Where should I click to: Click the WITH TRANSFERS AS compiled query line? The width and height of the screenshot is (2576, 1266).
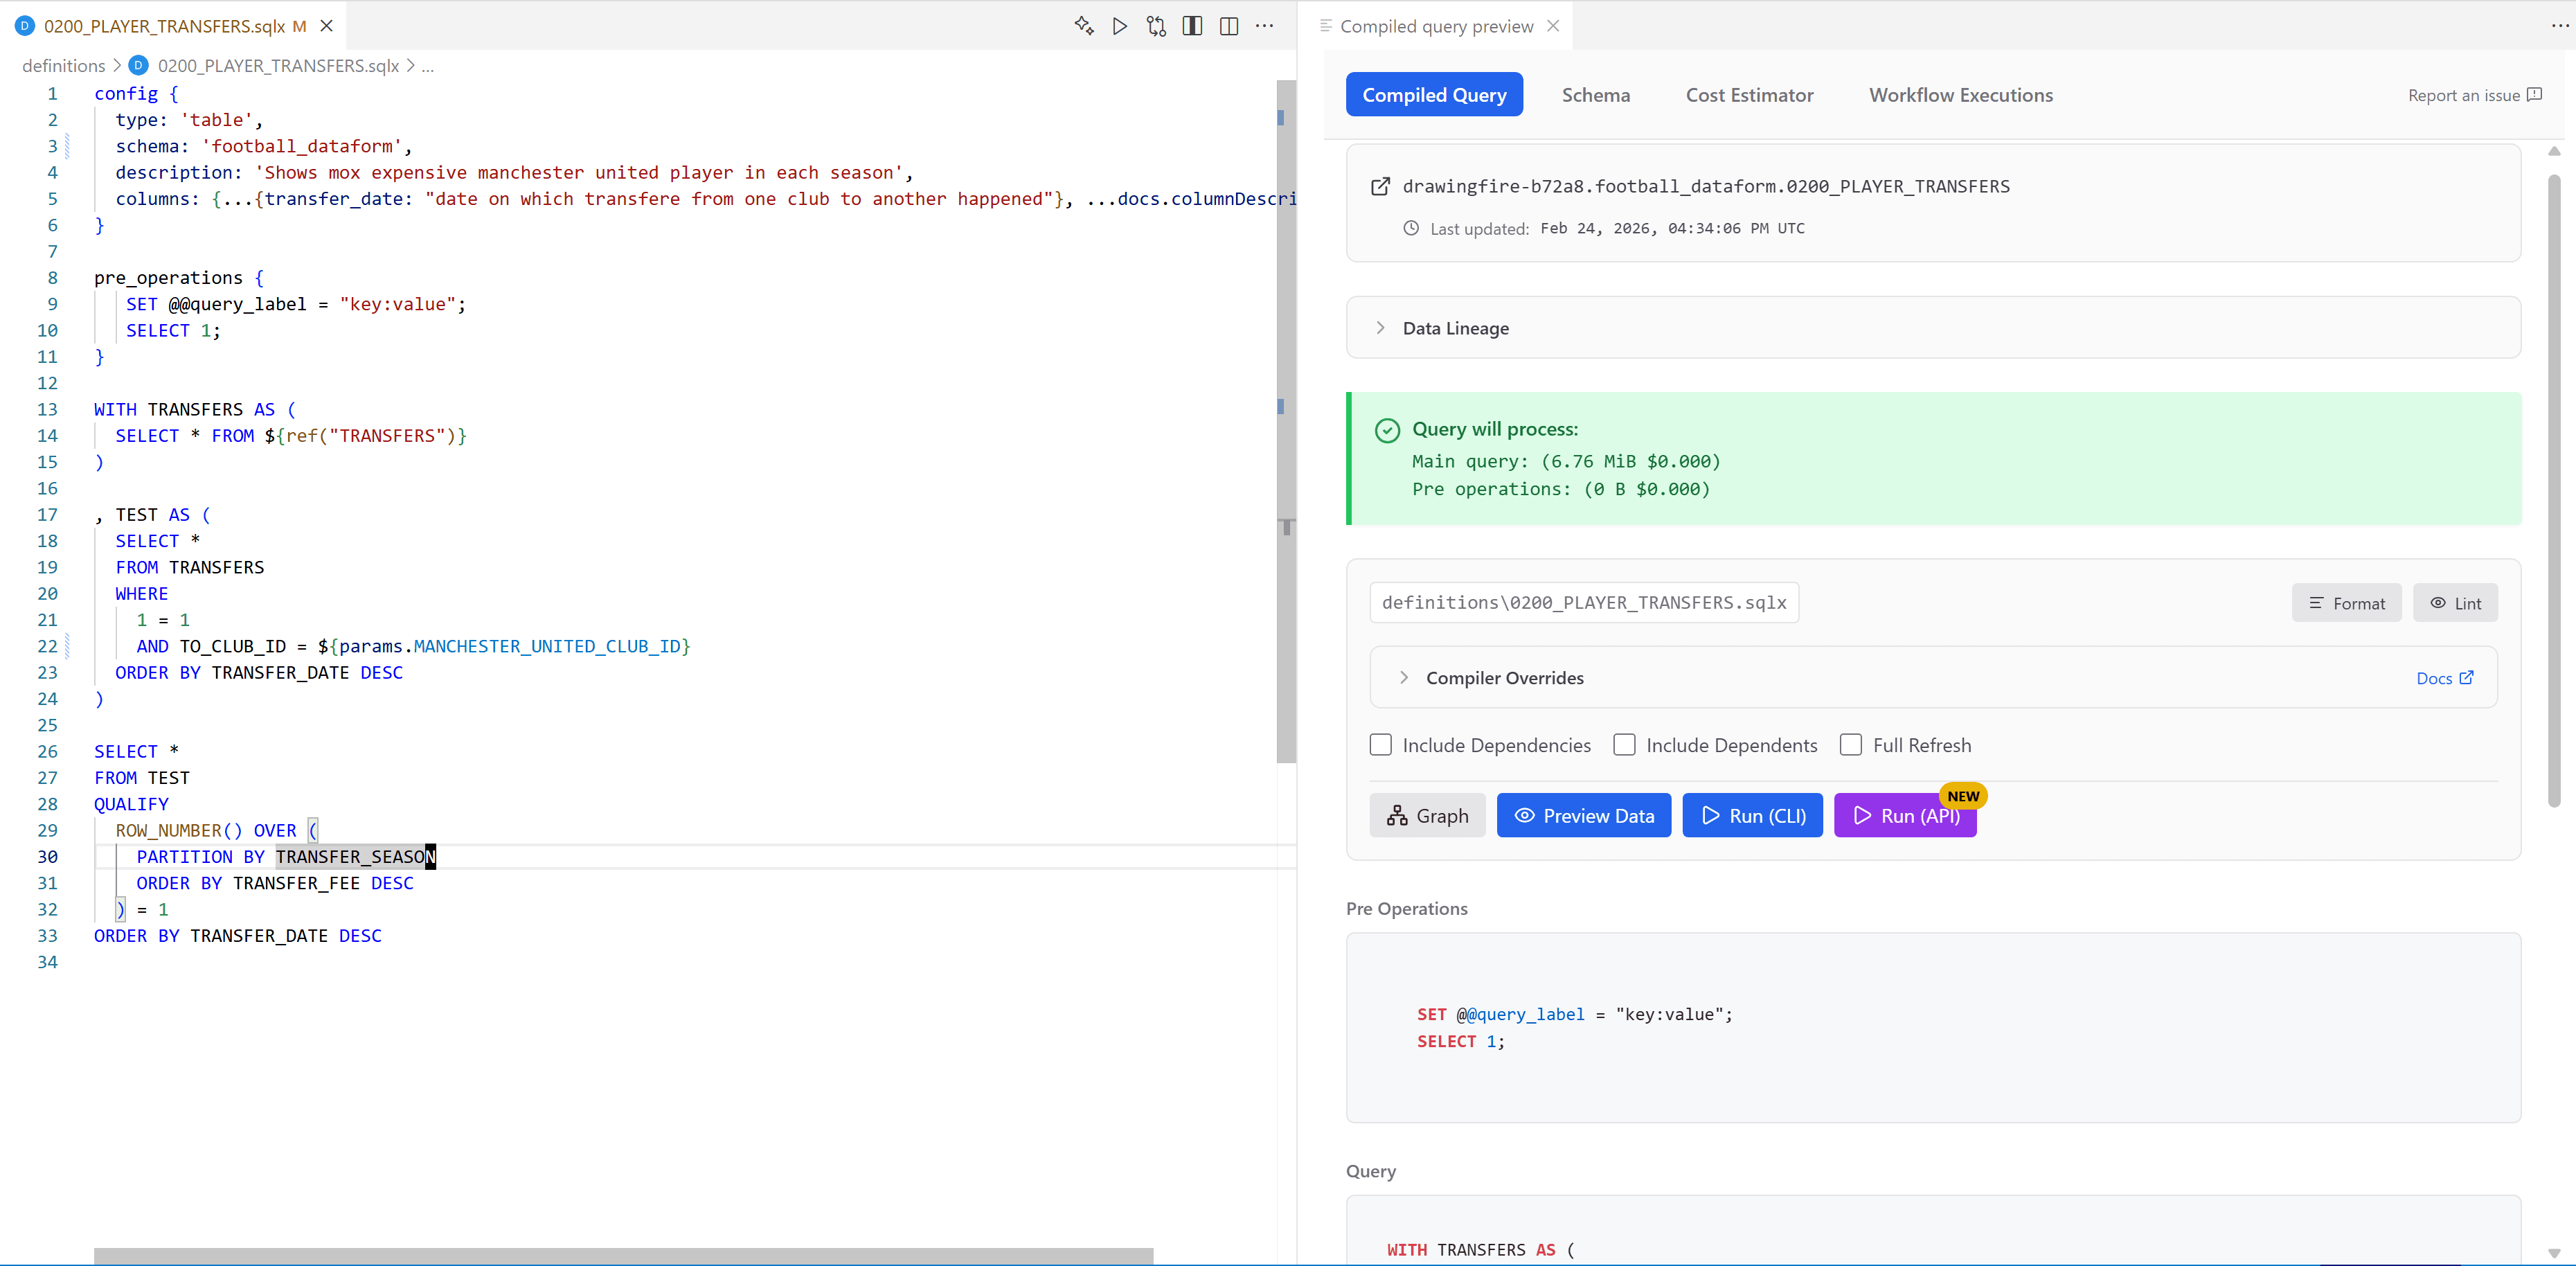(x=1480, y=1250)
